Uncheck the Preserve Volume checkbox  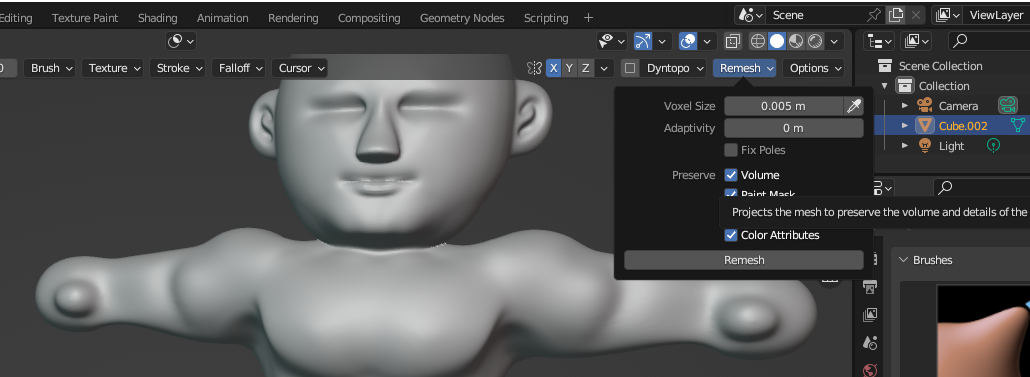[730, 175]
